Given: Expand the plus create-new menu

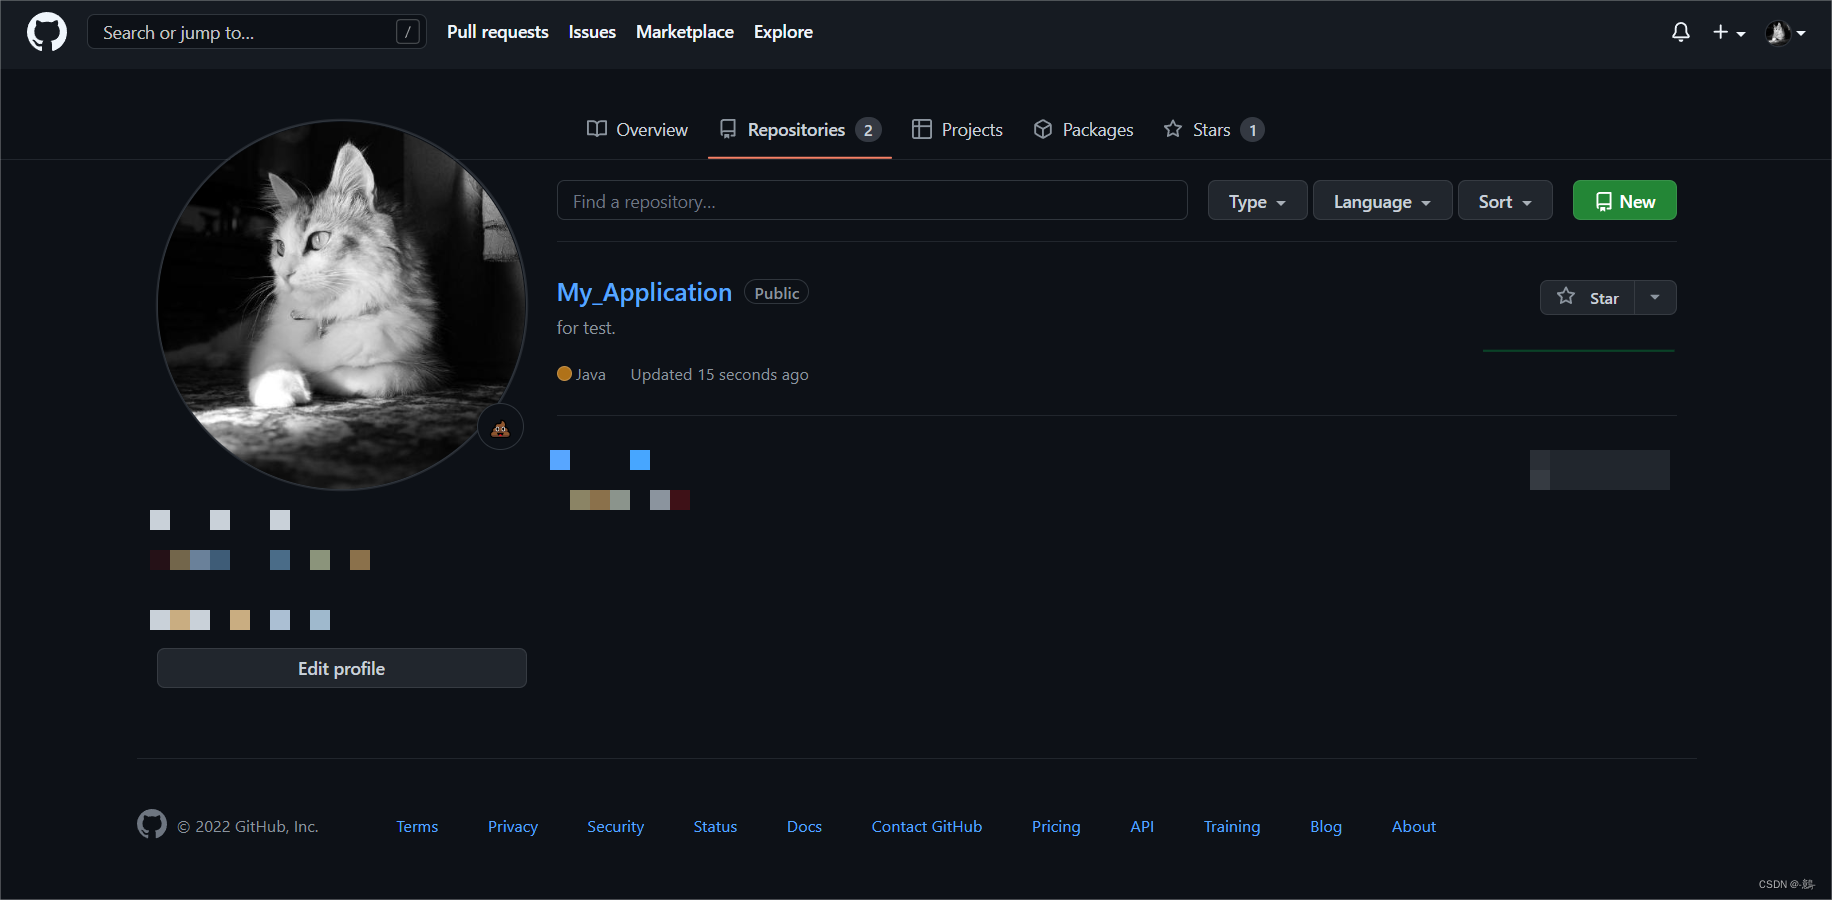Looking at the screenshot, I should pos(1729,32).
